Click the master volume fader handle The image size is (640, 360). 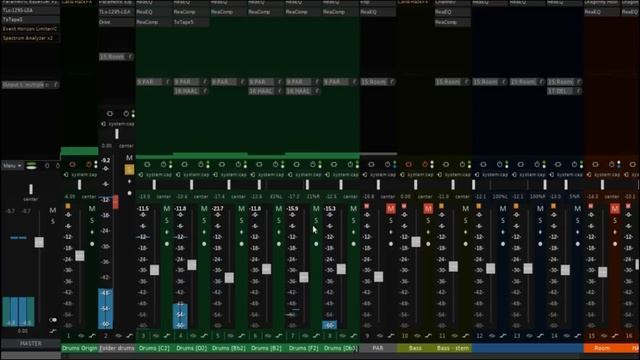point(39,242)
